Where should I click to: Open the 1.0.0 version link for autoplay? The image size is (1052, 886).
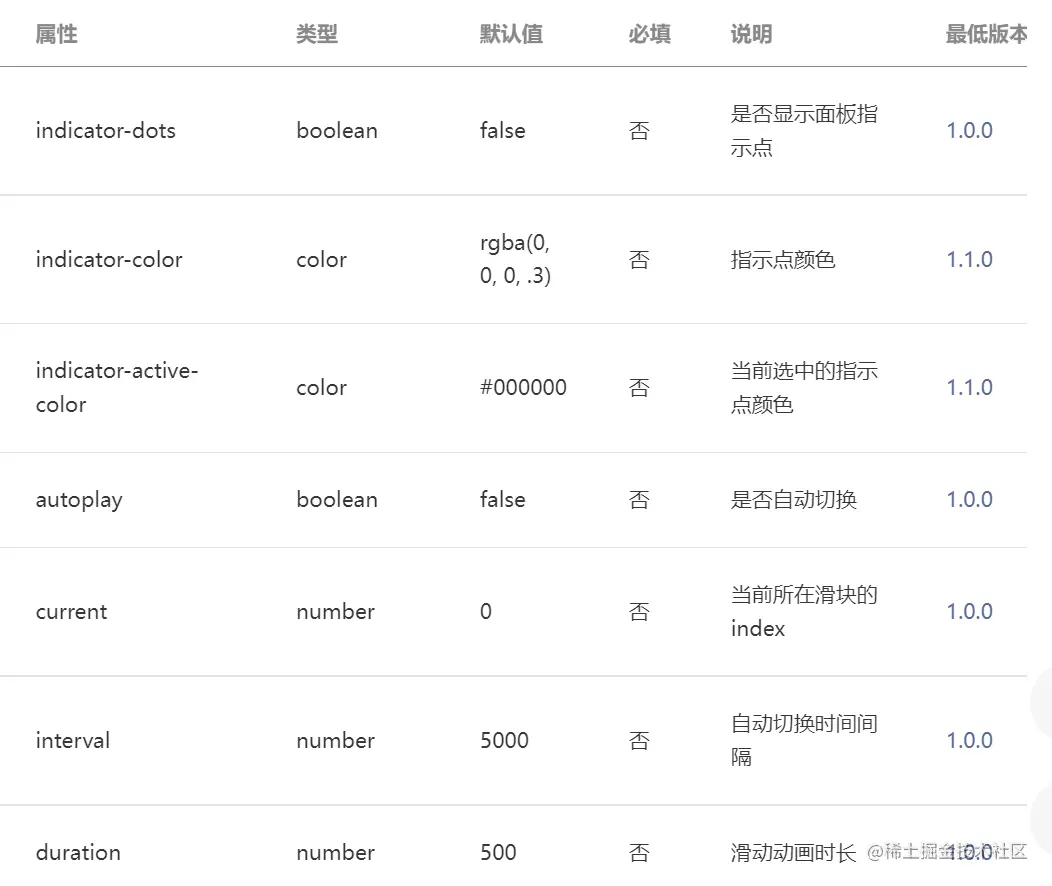coord(969,499)
